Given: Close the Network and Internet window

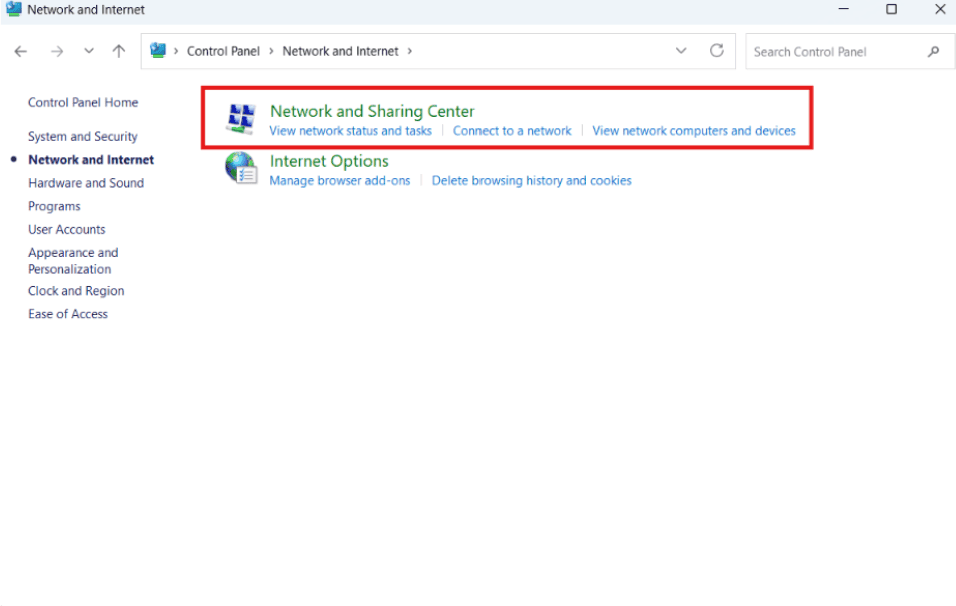Looking at the screenshot, I should click(940, 9).
